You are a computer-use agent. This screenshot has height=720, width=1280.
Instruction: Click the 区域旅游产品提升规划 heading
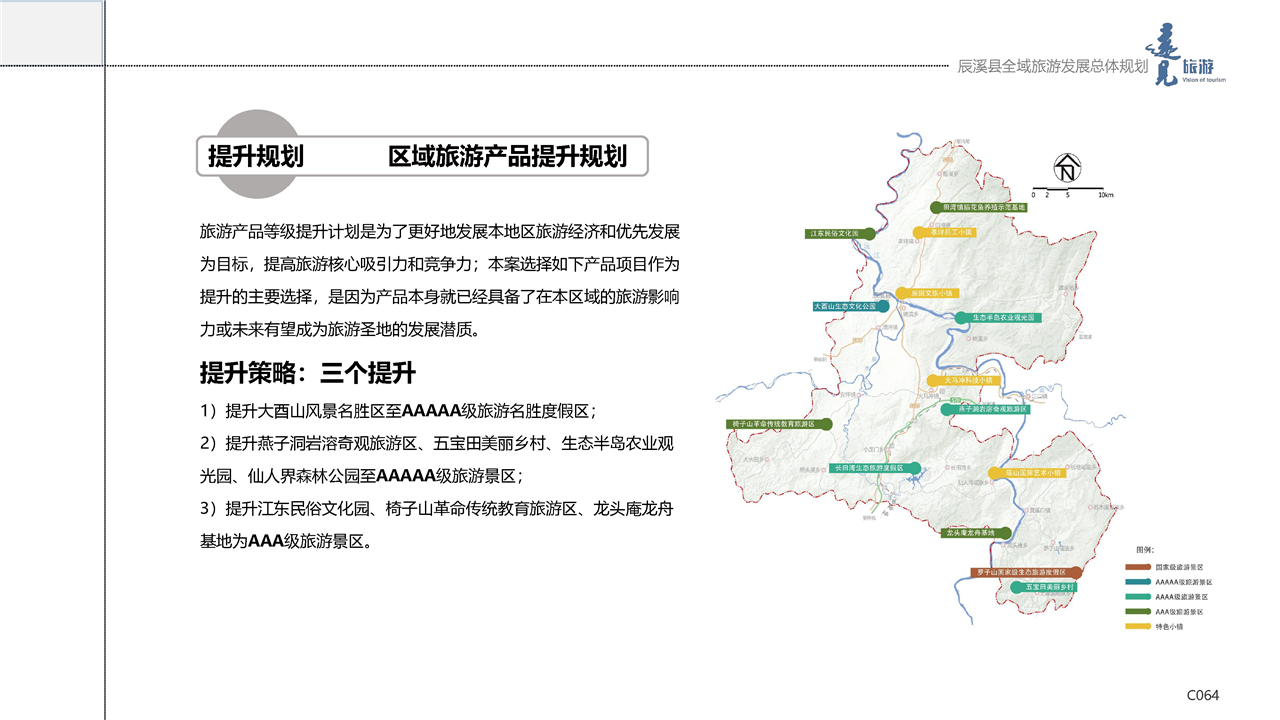pos(507,157)
